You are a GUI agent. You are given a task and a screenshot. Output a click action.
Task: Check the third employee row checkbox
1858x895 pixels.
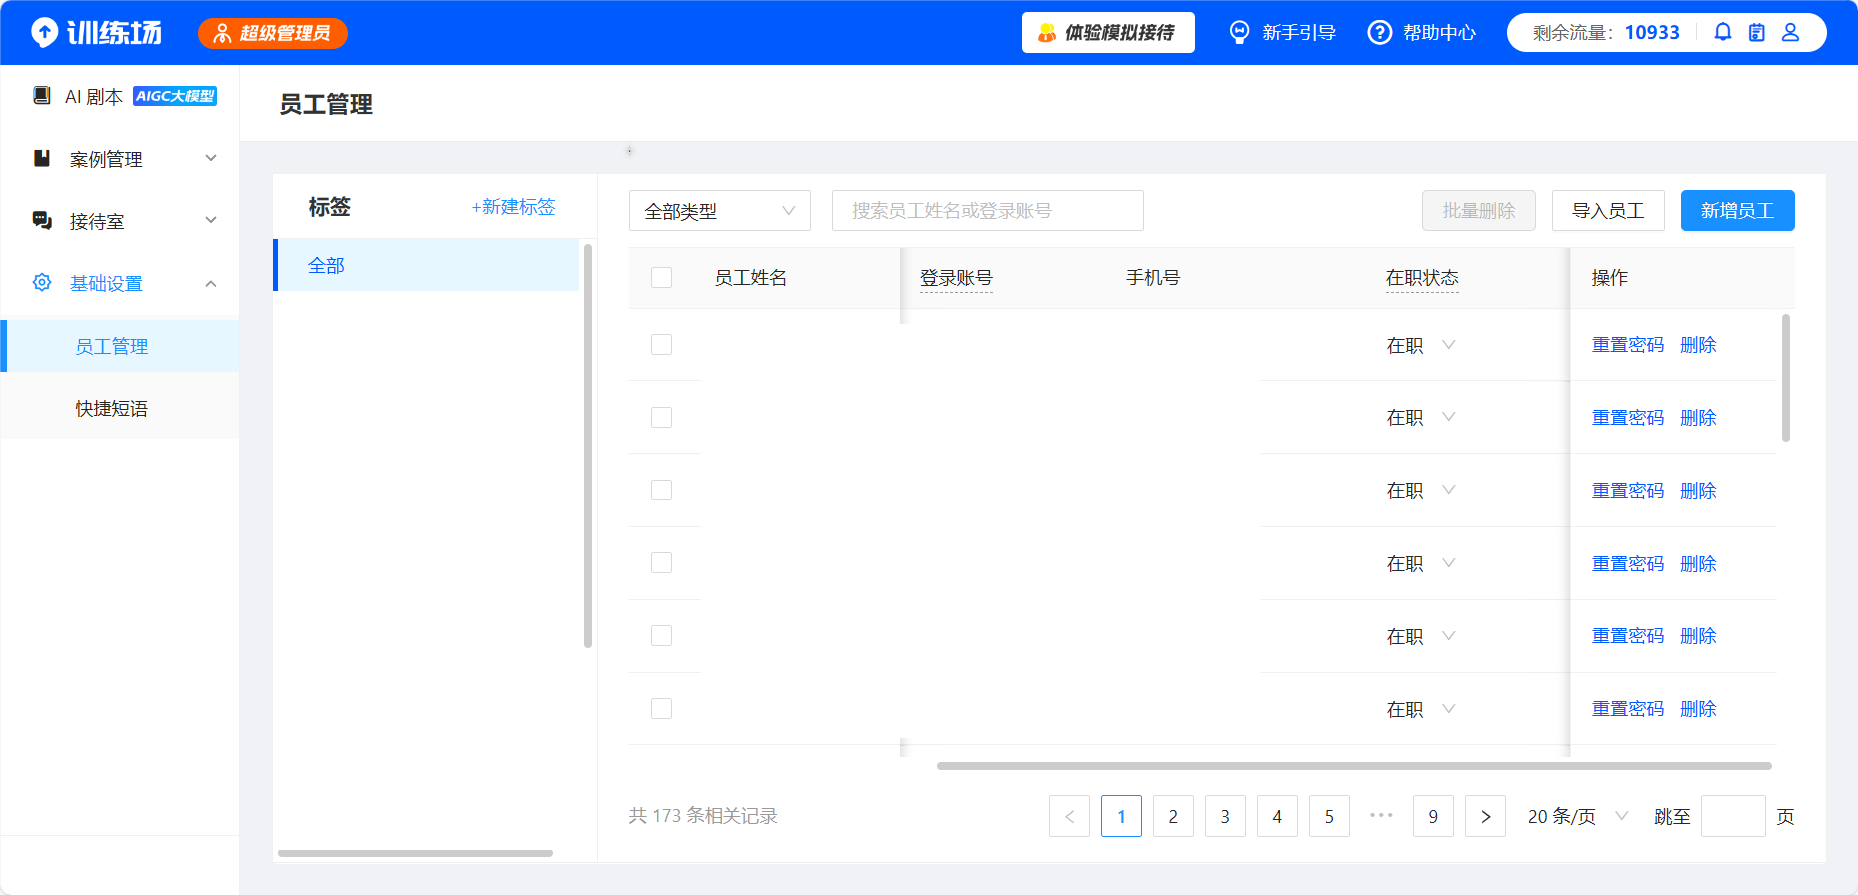[661, 490]
